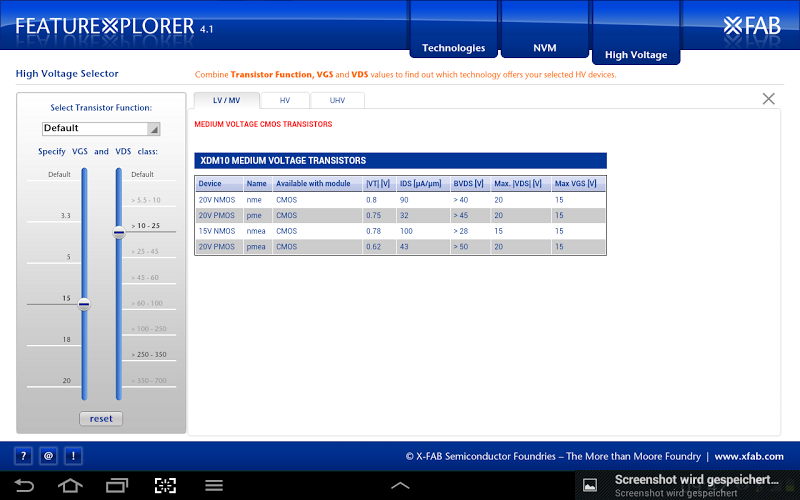Switch to the UHV tab
Screen dimensions: 800x500
[x=337, y=101]
